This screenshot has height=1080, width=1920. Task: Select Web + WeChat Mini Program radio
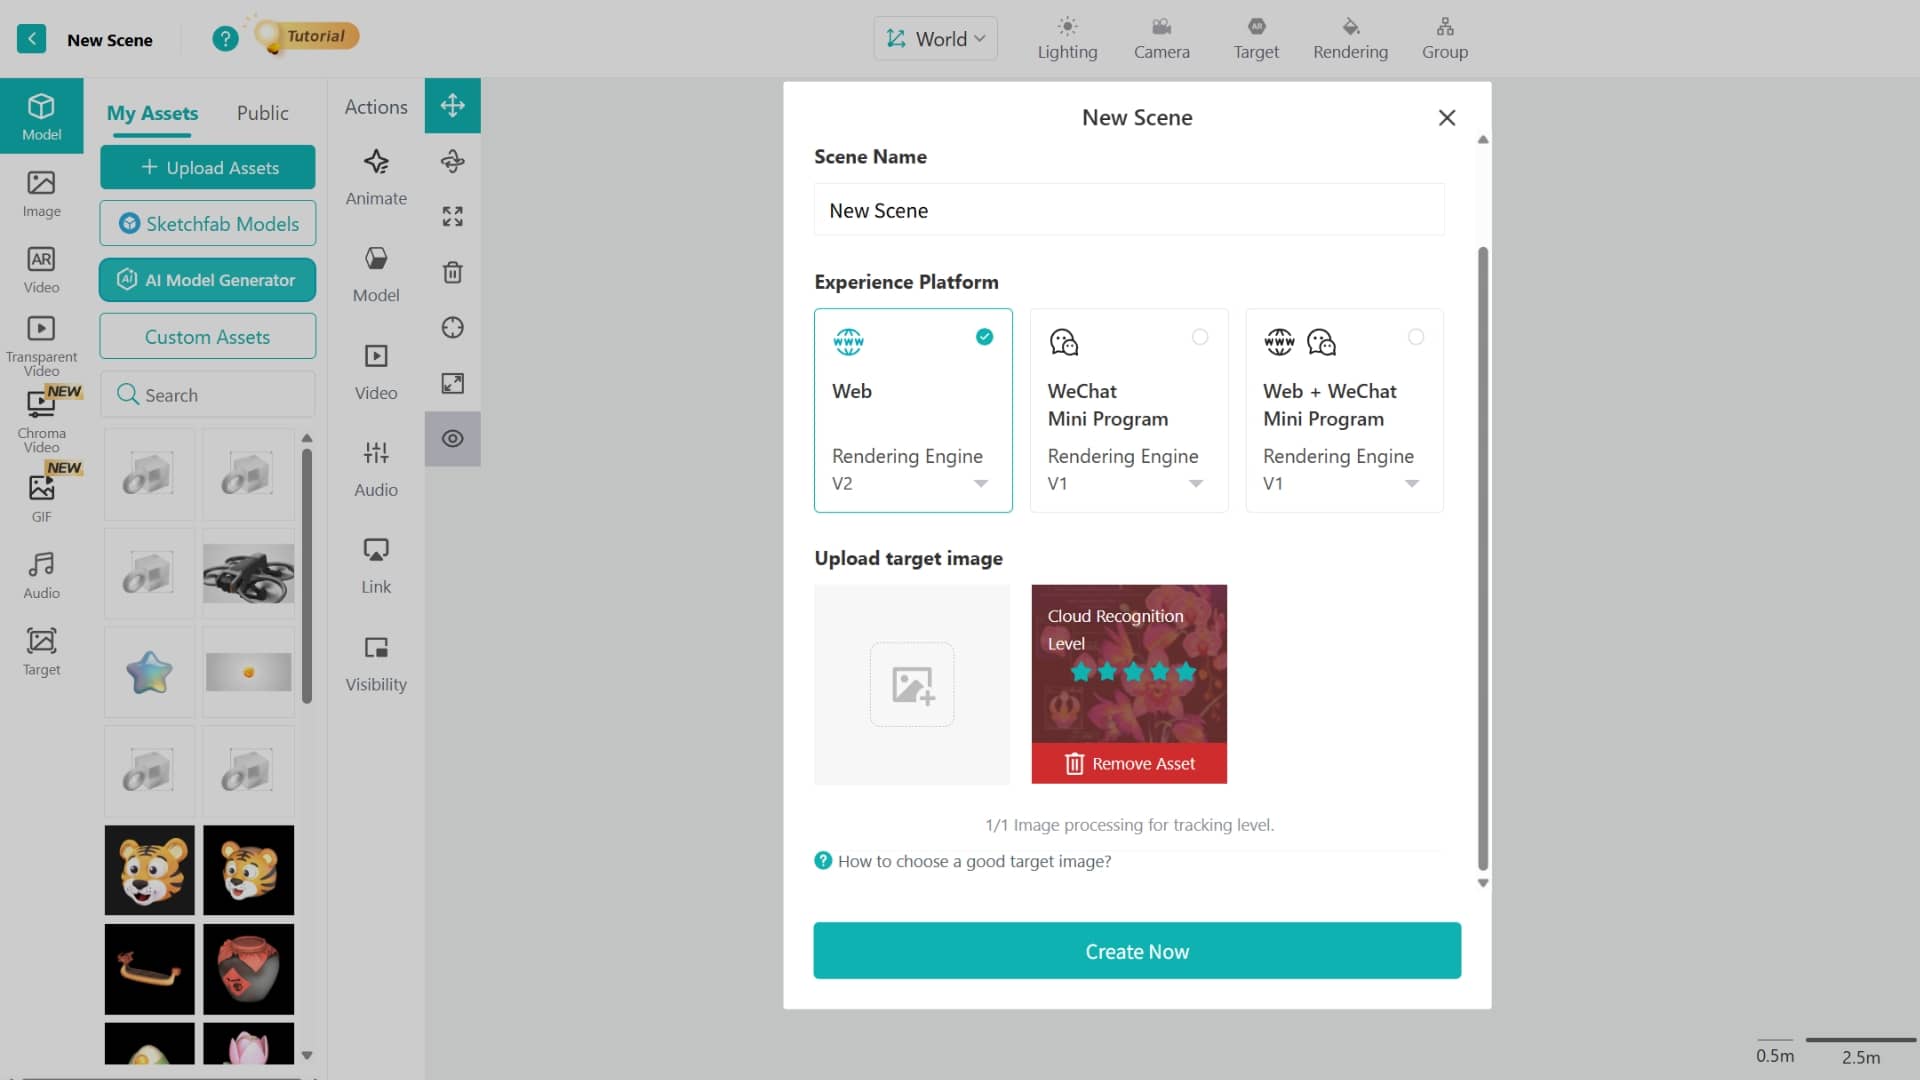click(x=1416, y=337)
